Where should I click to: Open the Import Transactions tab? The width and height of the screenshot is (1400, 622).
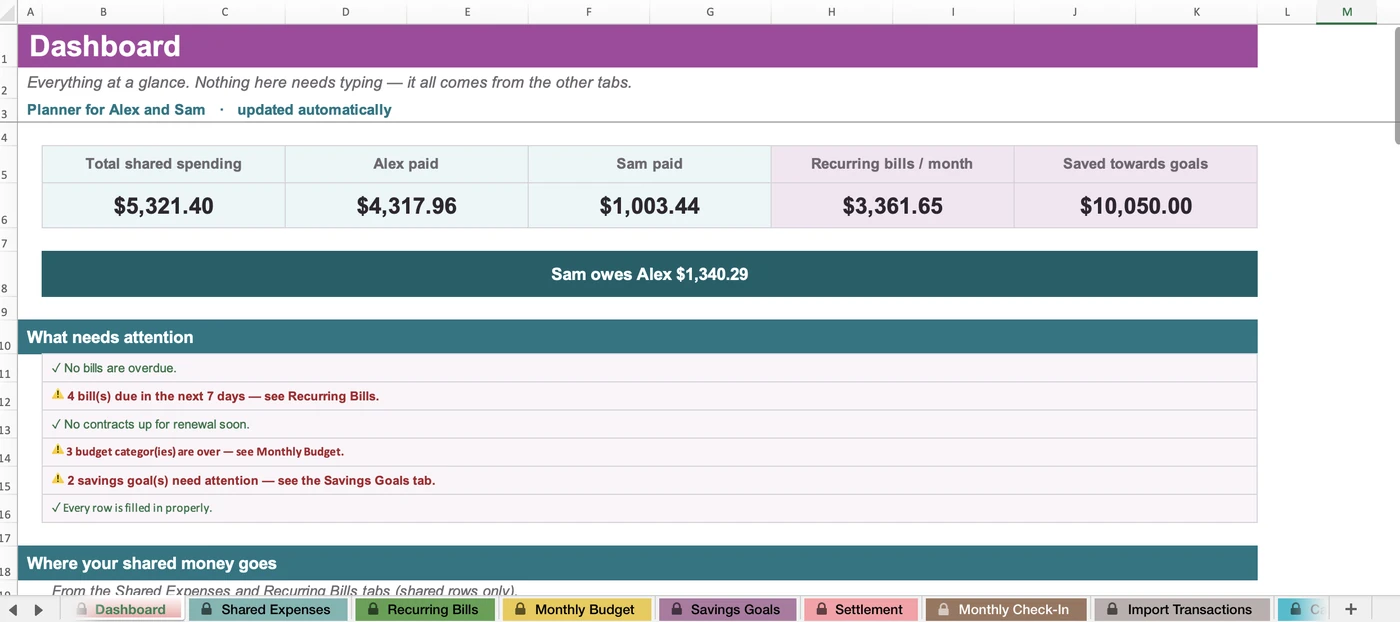click(x=1182, y=609)
